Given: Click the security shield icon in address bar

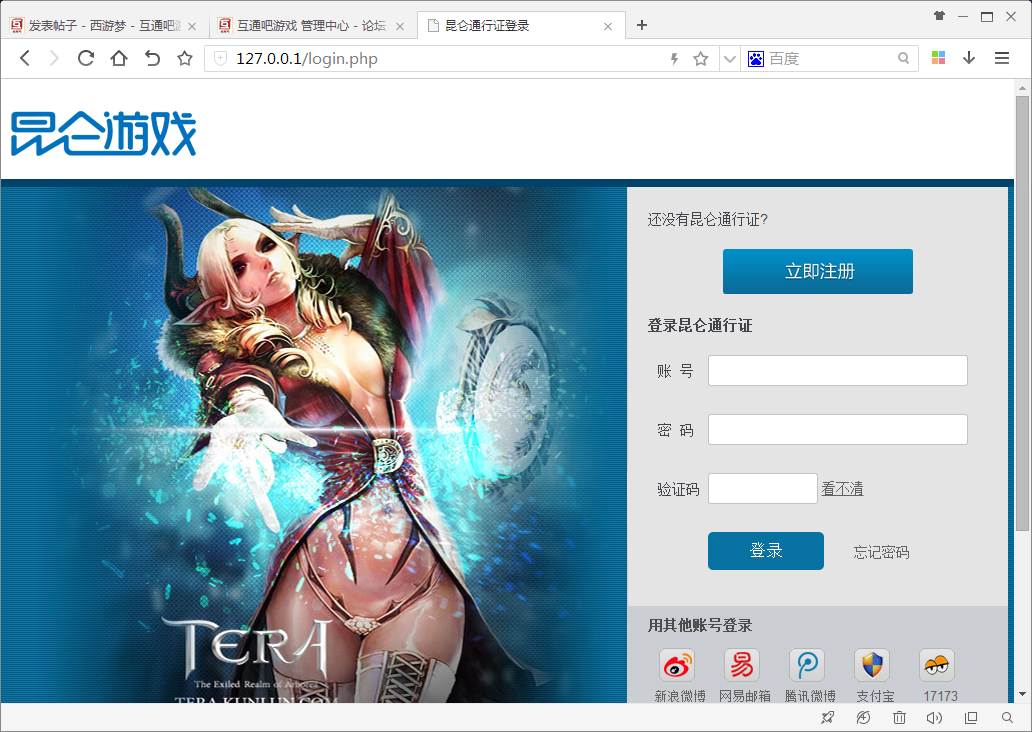Looking at the screenshot, I should (x=220, y=59).
